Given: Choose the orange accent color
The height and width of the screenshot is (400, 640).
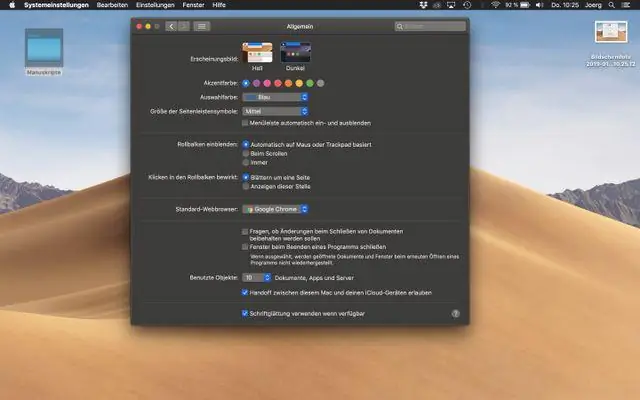Looking at the screenshot, I should (x=289, y=83).
